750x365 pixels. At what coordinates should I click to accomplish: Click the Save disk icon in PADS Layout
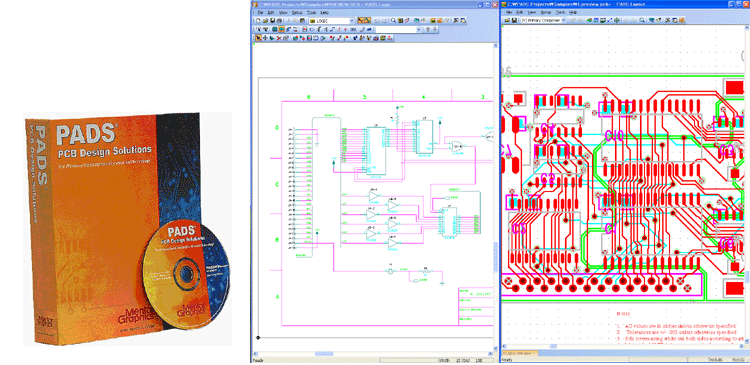tap(514, 20)
